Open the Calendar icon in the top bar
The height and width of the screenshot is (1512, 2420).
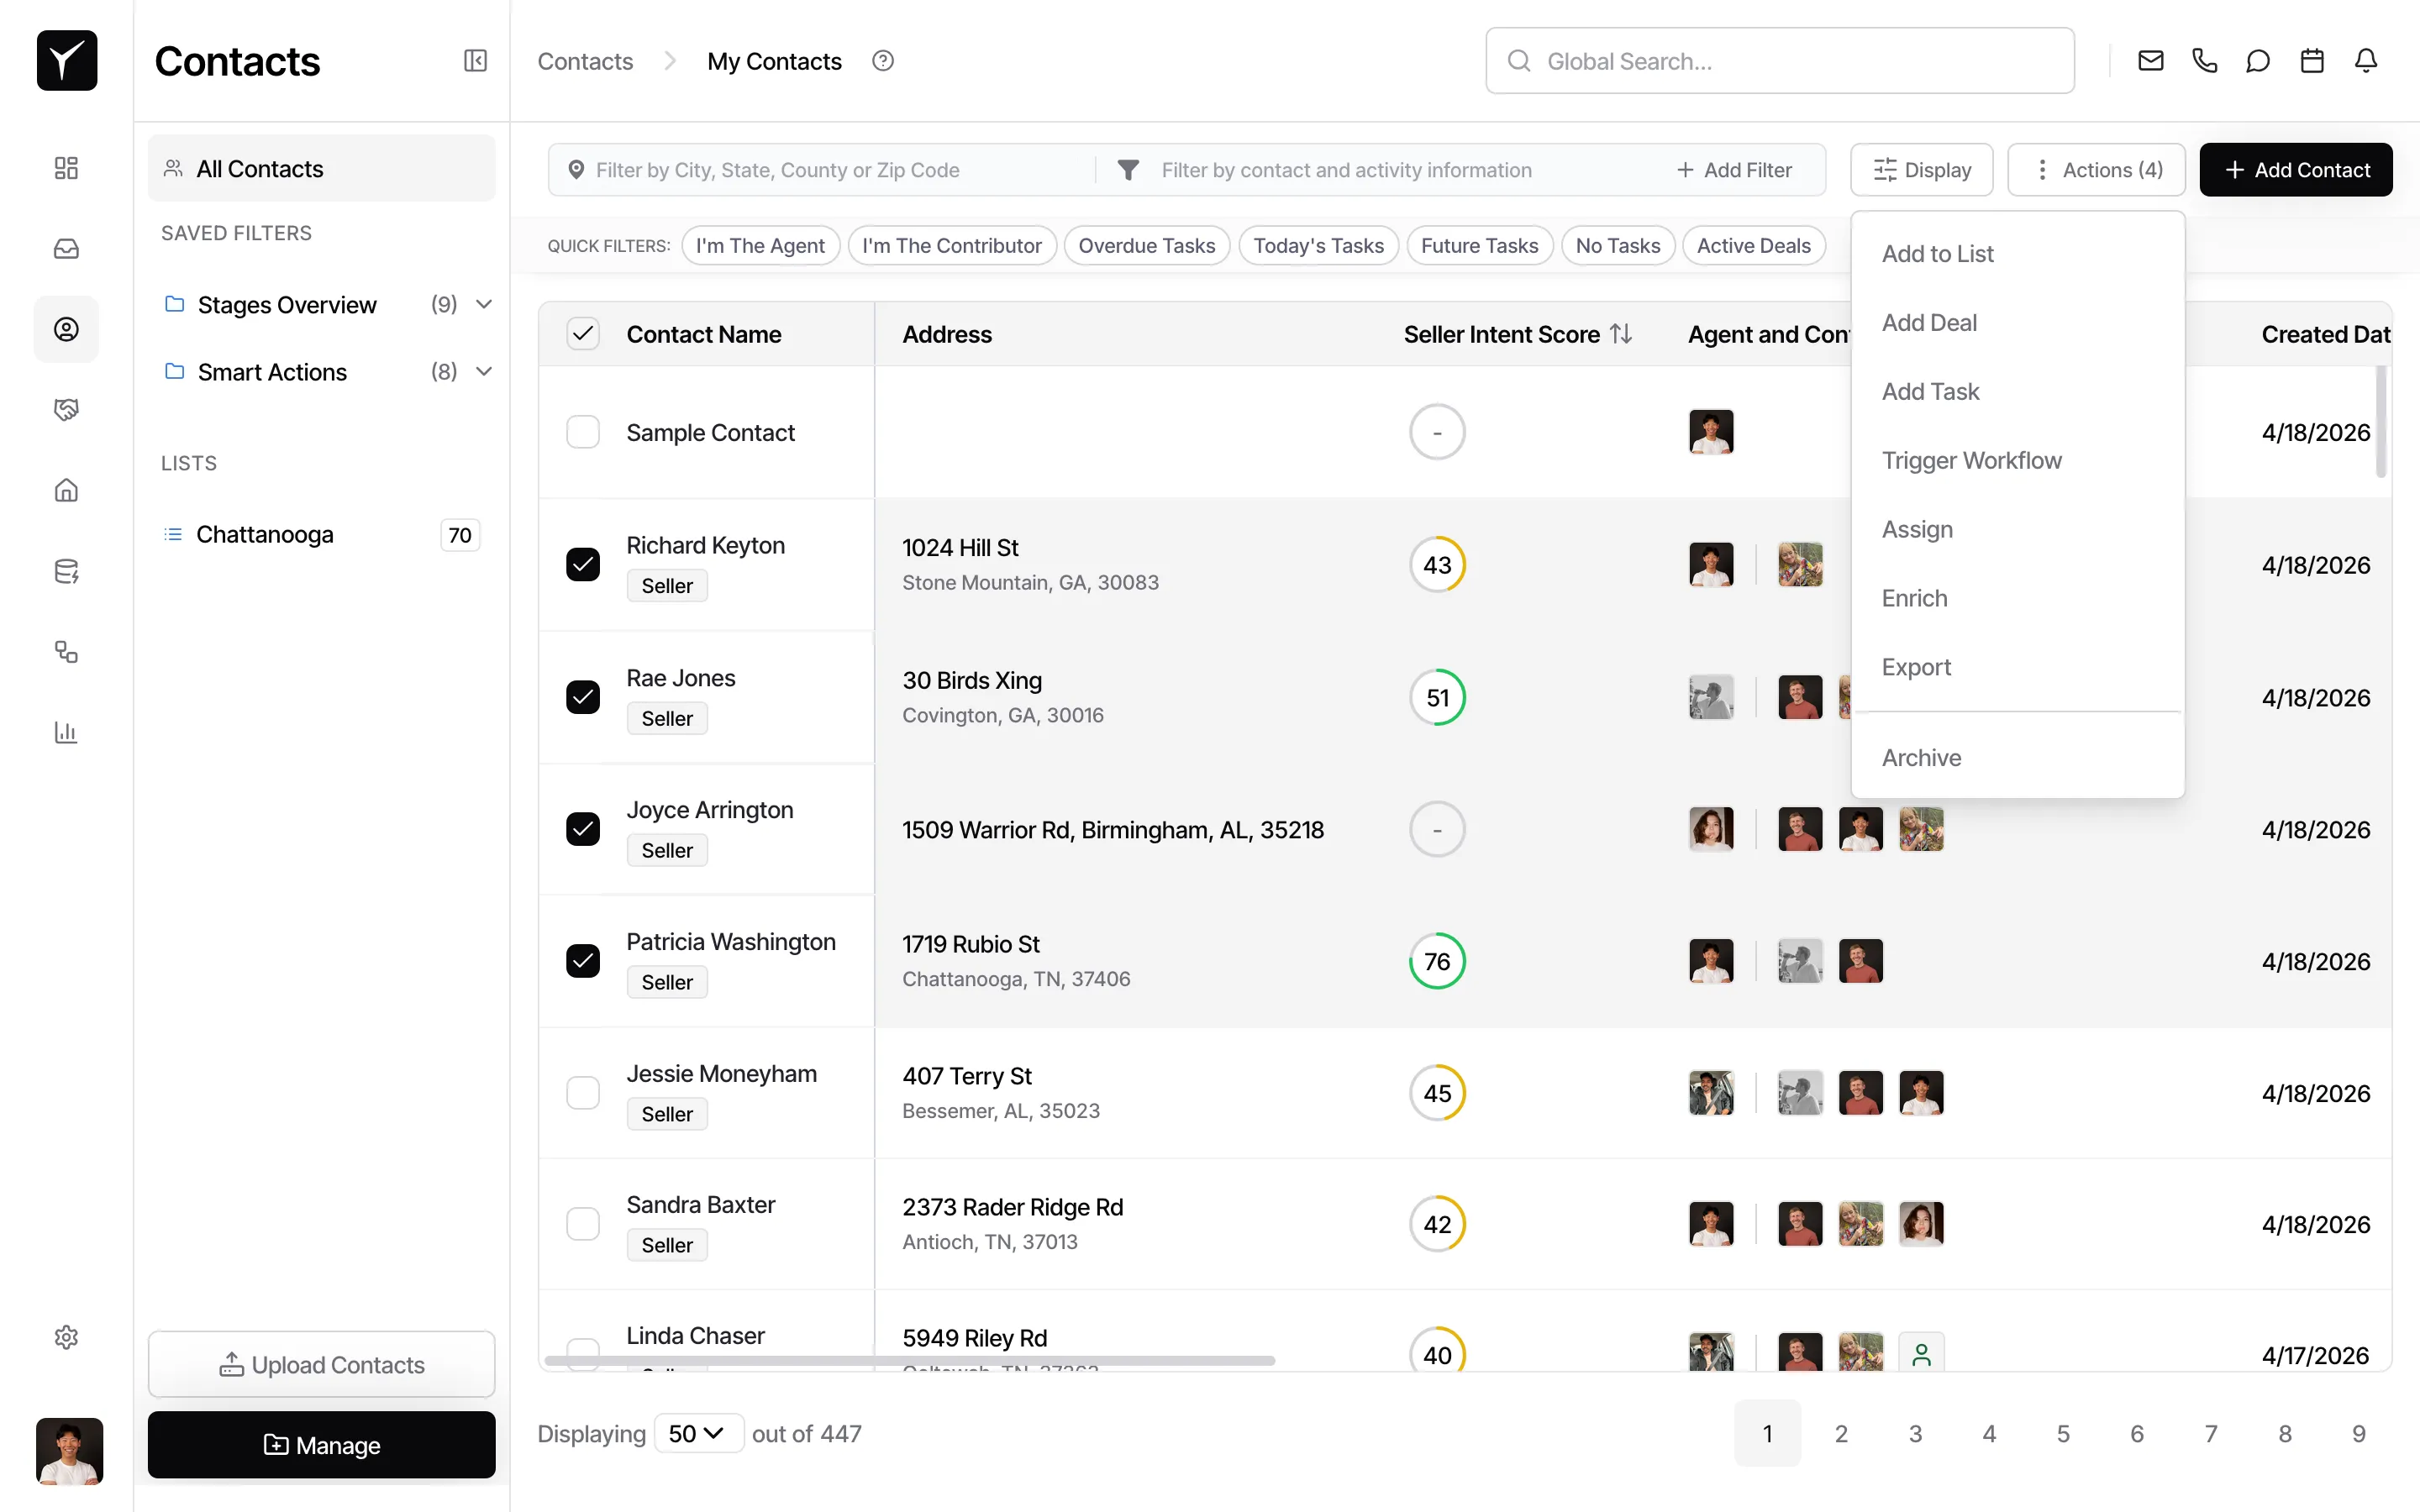(2312, 60)
